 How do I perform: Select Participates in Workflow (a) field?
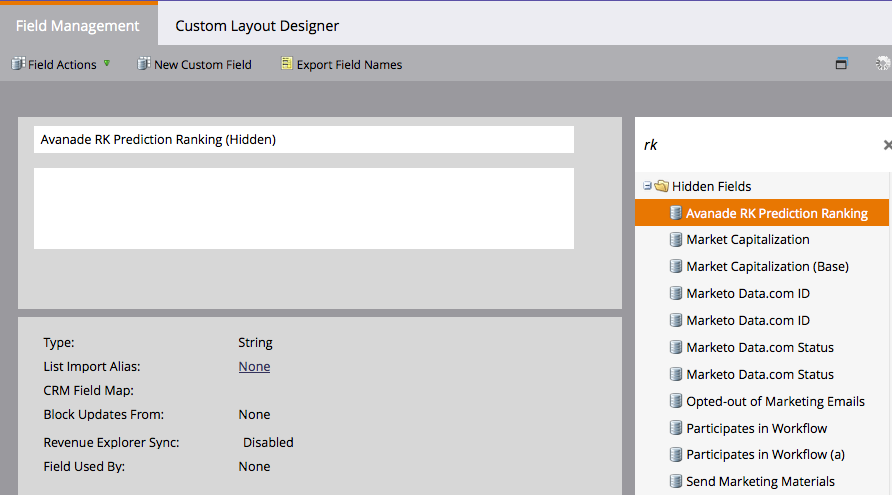pyautogui.click(x=765, y=455)
